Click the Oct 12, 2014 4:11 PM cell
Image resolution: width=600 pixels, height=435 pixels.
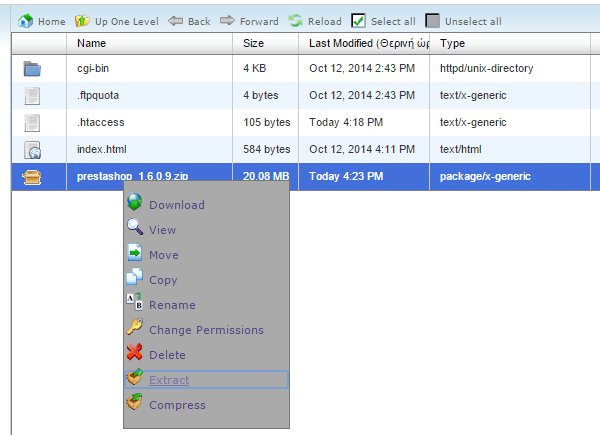(x=362, y=149)
